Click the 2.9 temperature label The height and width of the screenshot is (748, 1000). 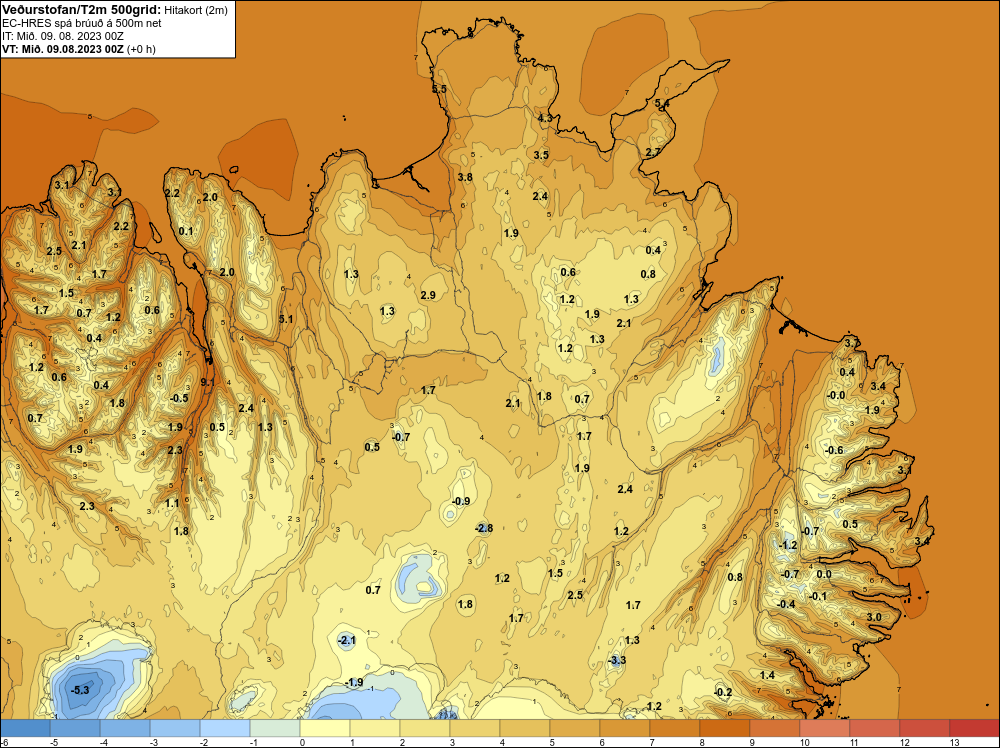tap(428, 295)
